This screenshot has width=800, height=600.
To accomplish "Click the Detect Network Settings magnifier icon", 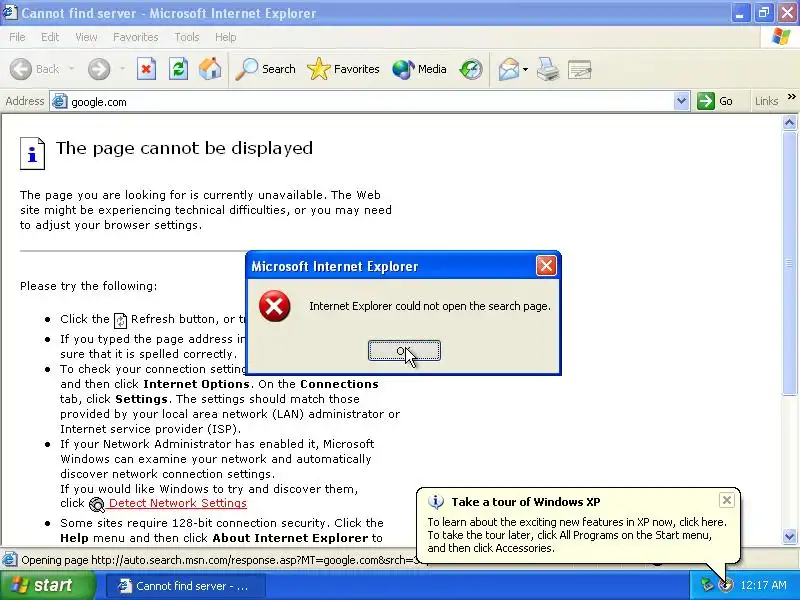I will click(x=96, y=504).
